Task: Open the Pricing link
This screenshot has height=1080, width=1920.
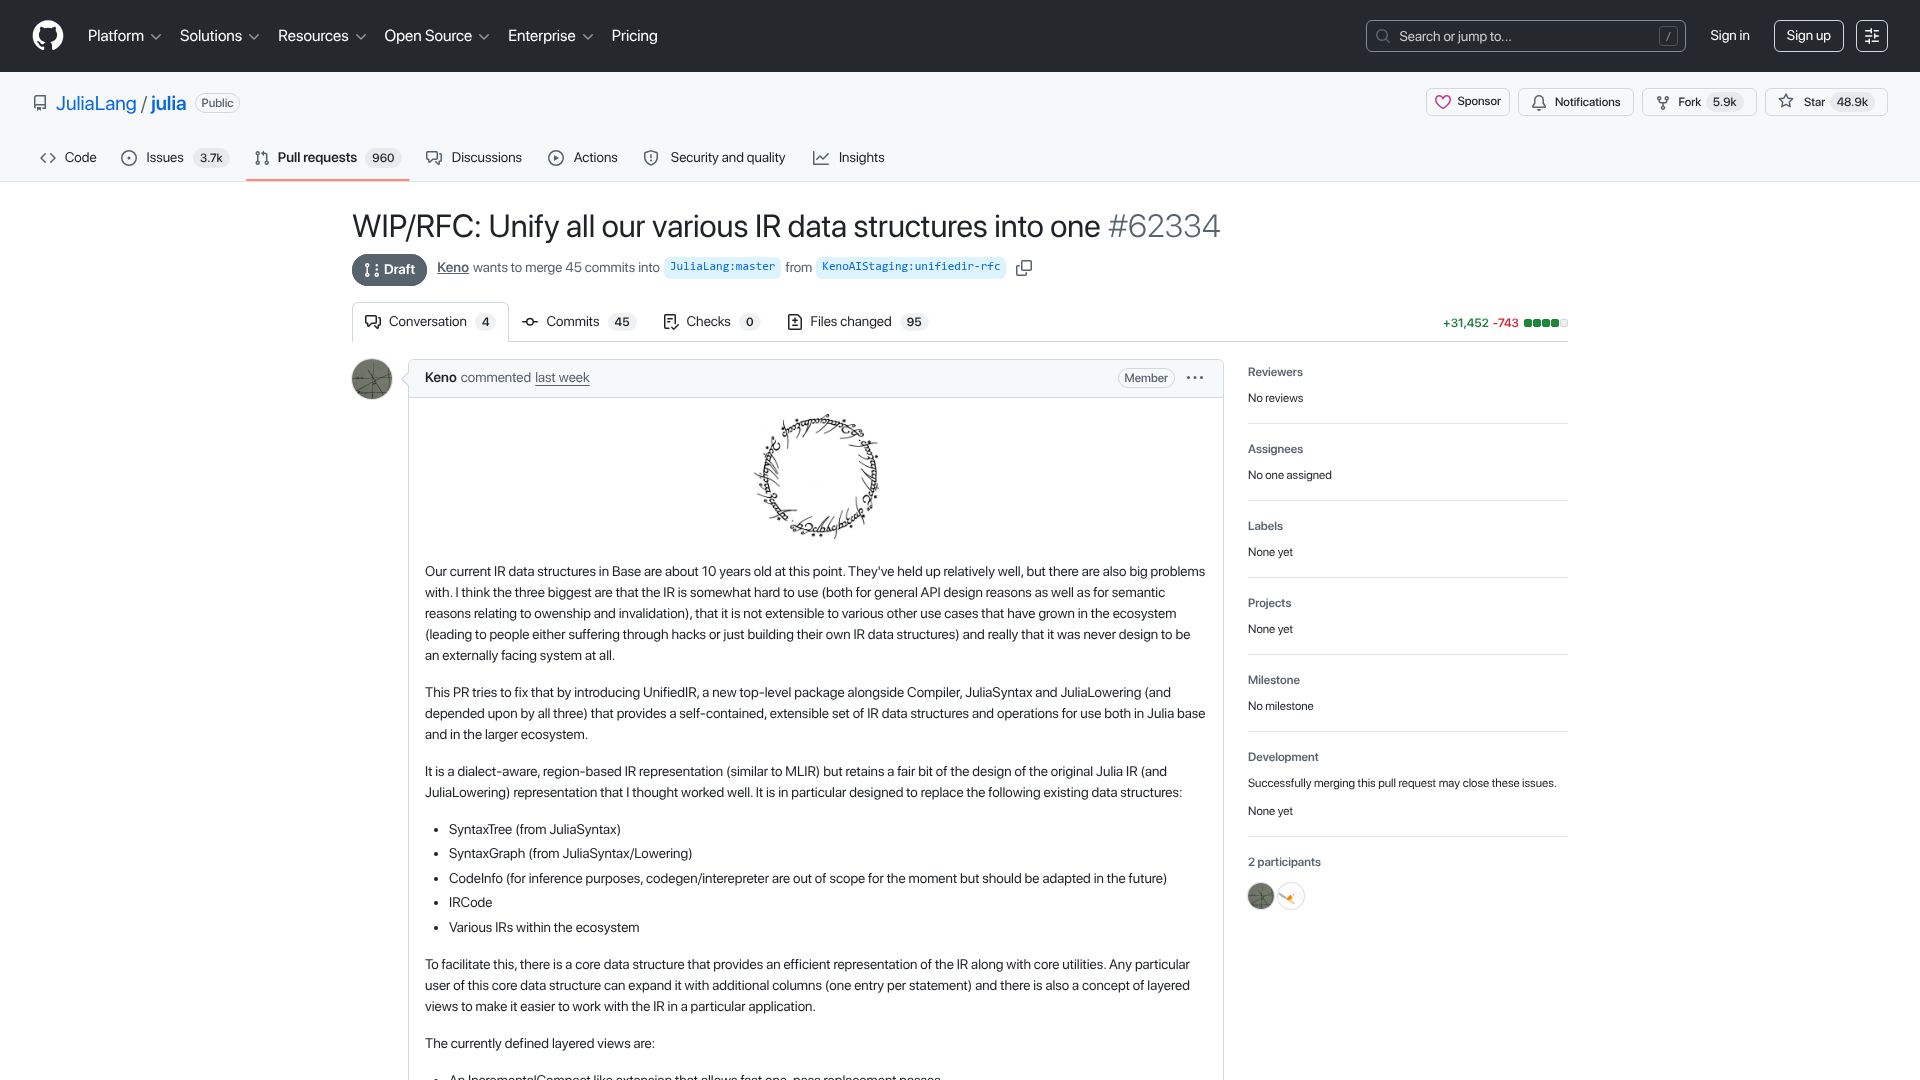Action: [x=634, y=36]
